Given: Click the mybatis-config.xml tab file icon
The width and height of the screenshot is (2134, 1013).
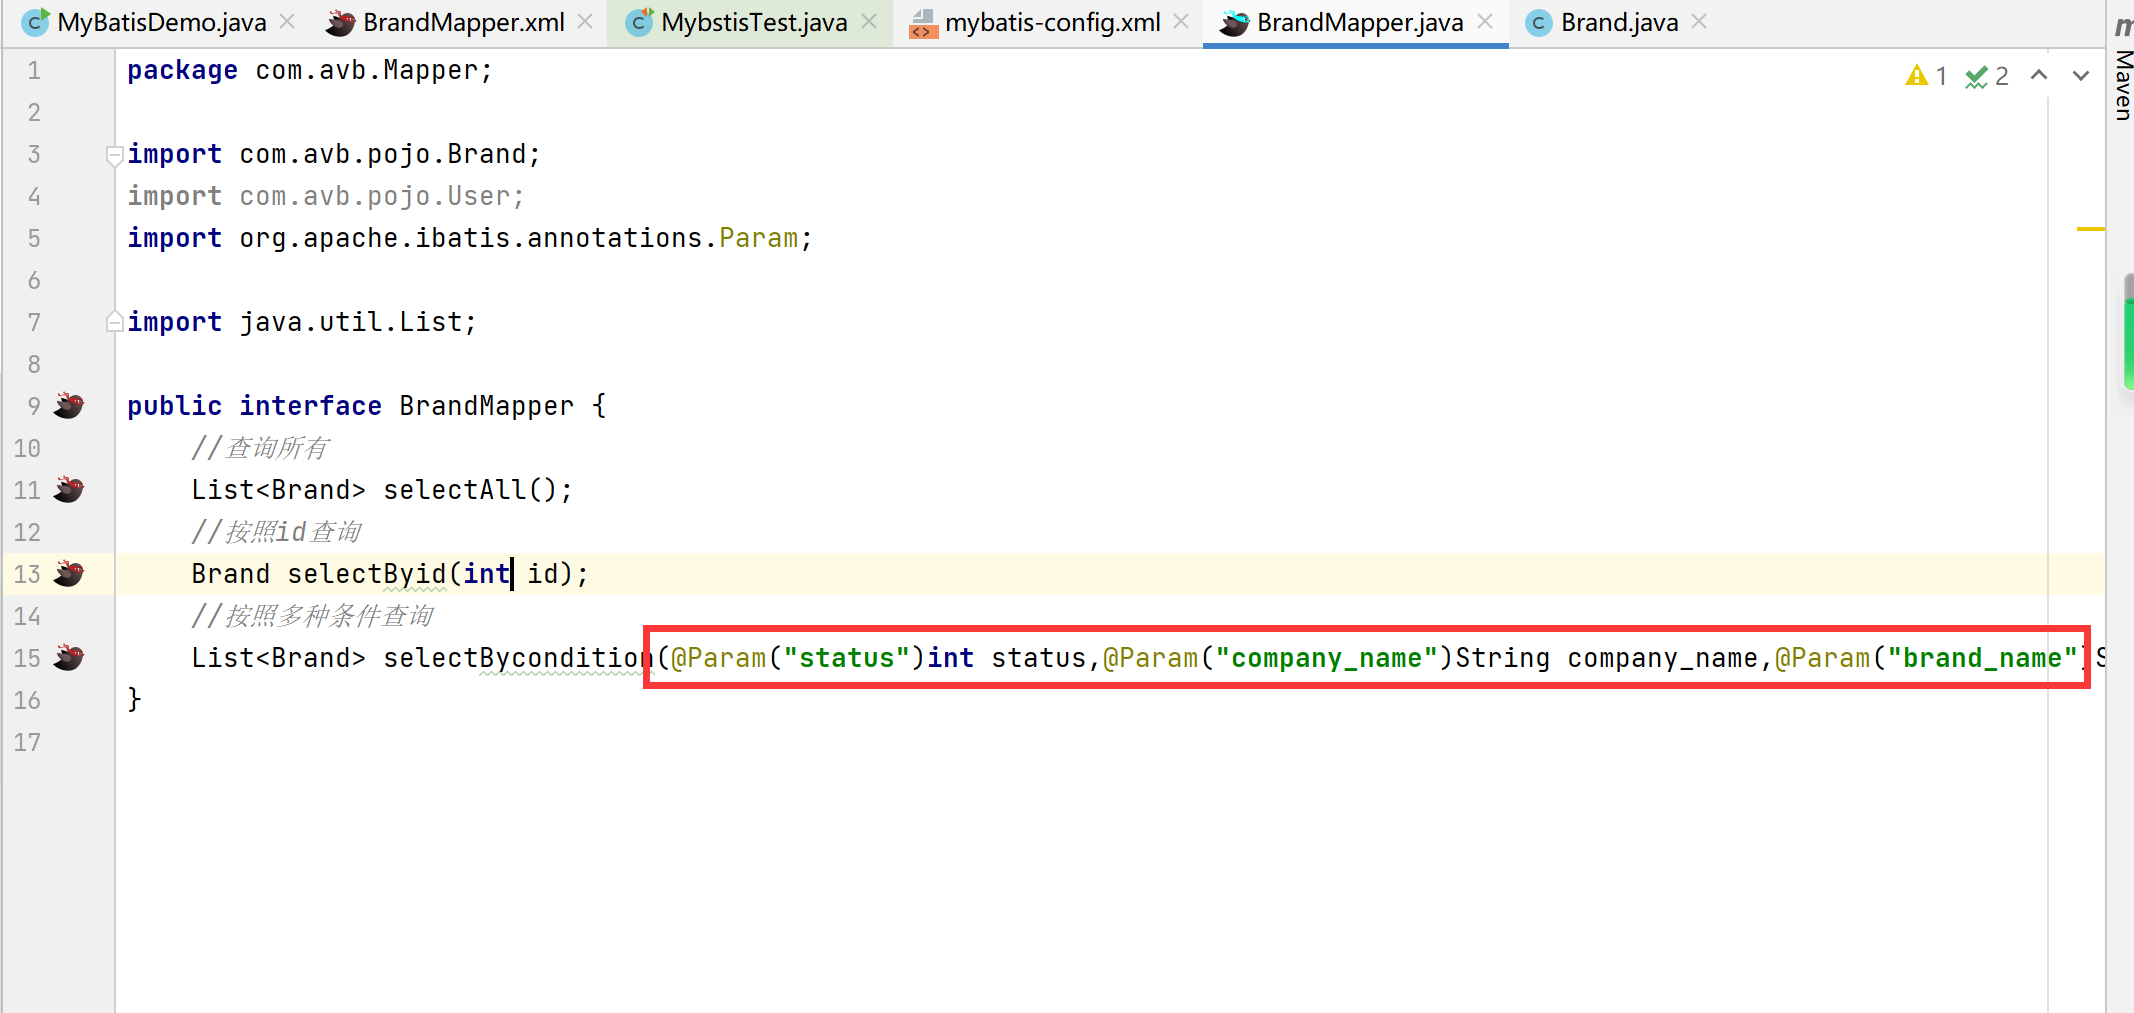Looking at the screenshot, I should (x=923, y=22).
